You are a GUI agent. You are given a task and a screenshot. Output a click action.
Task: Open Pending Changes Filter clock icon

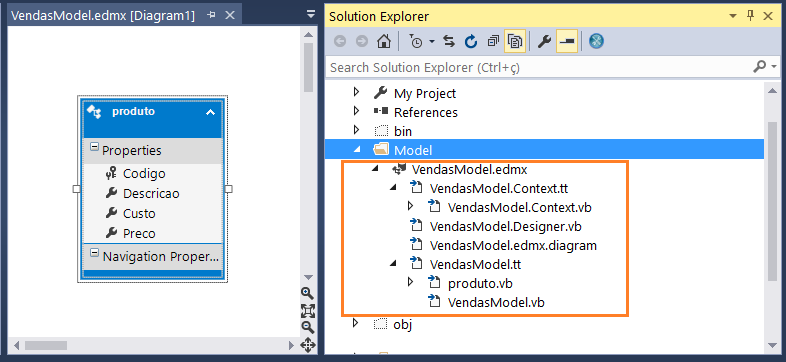[416, 42]
